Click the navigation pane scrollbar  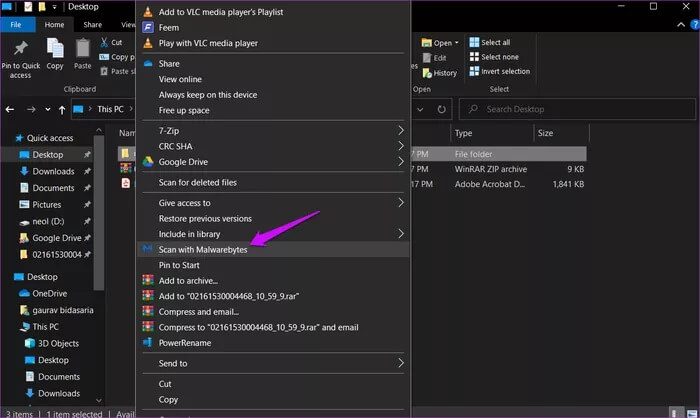99,212
